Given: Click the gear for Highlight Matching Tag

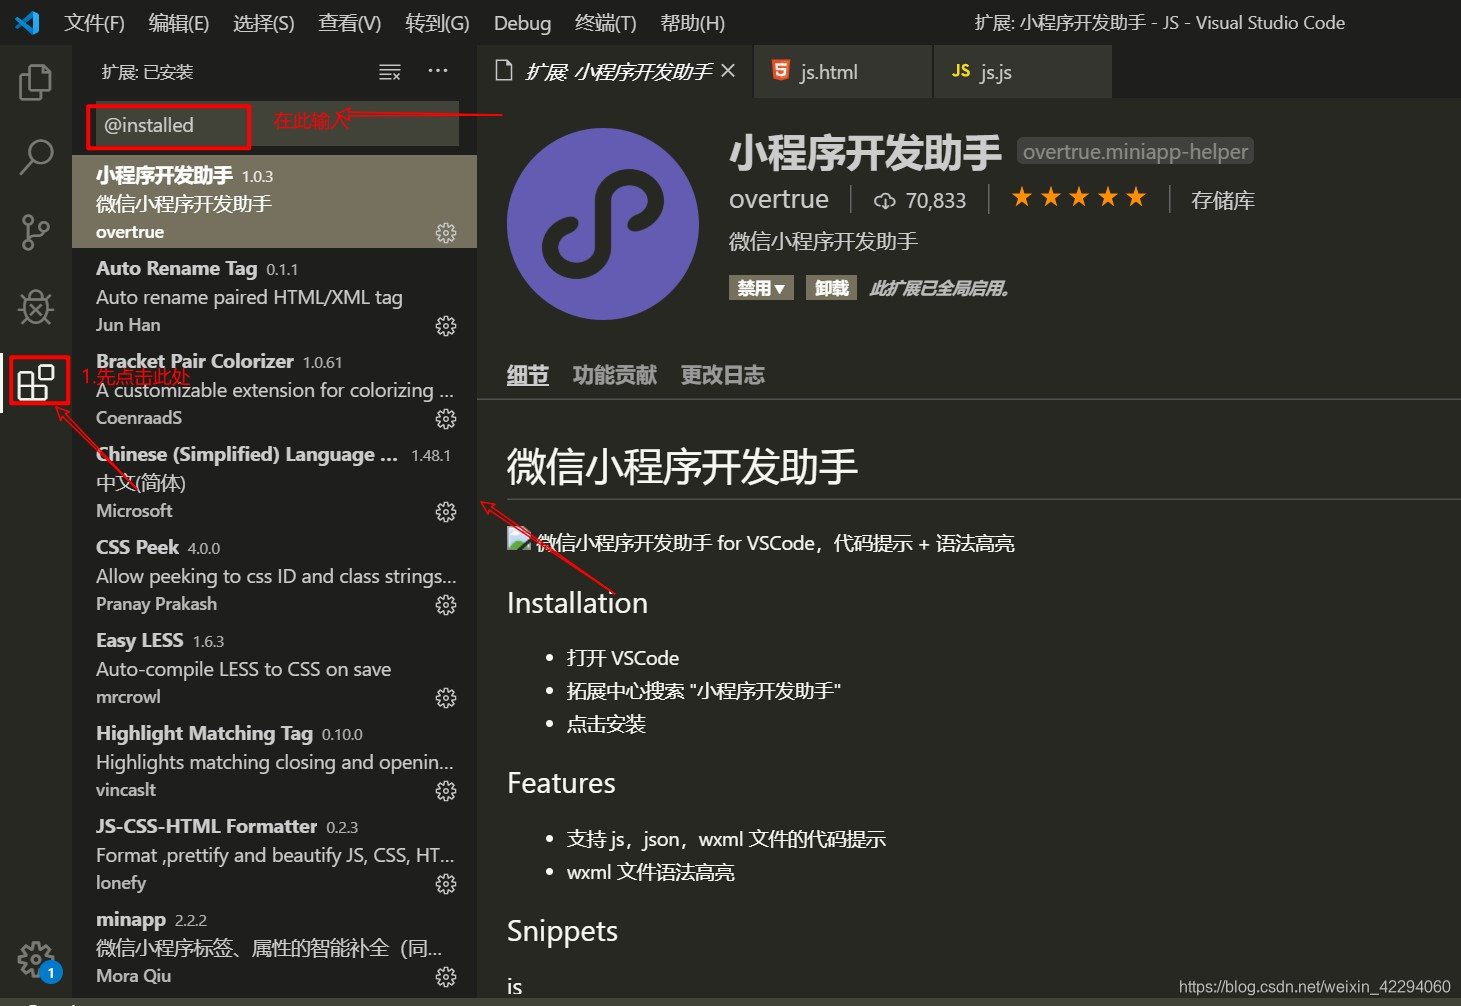Looking at the screenshot, I should click(446, 791).
